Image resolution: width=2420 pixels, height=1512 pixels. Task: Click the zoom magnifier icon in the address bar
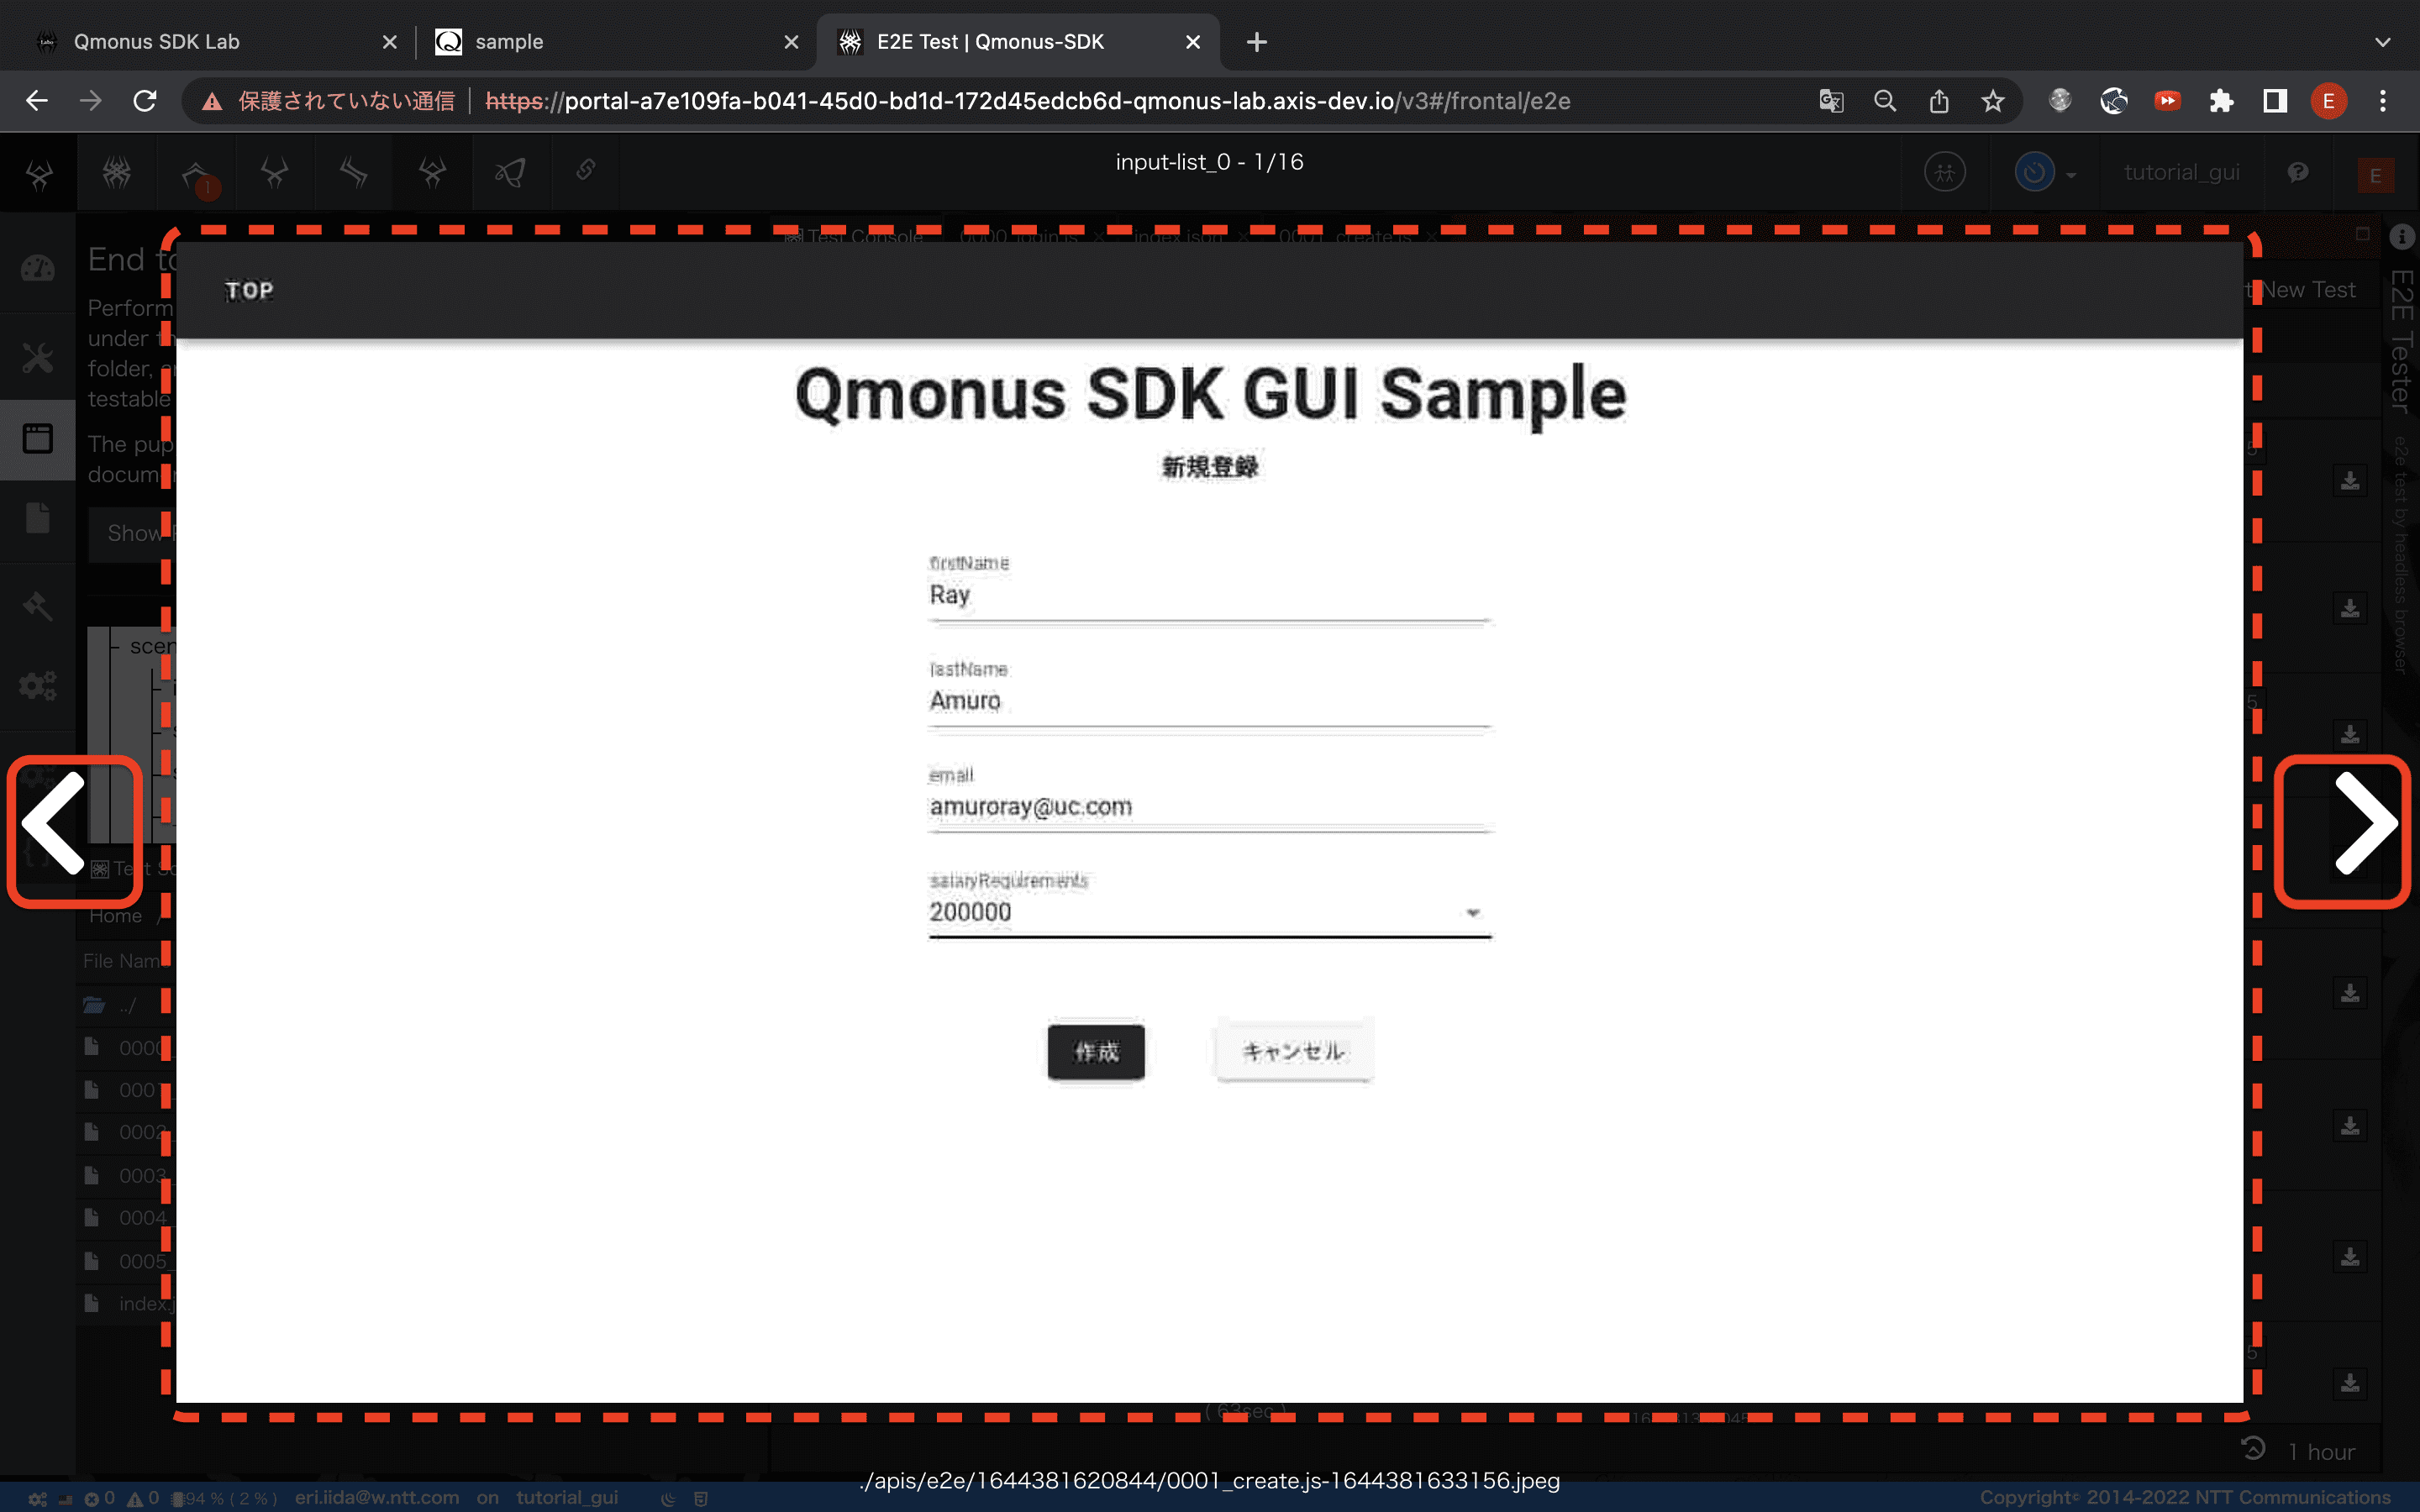1885,101
